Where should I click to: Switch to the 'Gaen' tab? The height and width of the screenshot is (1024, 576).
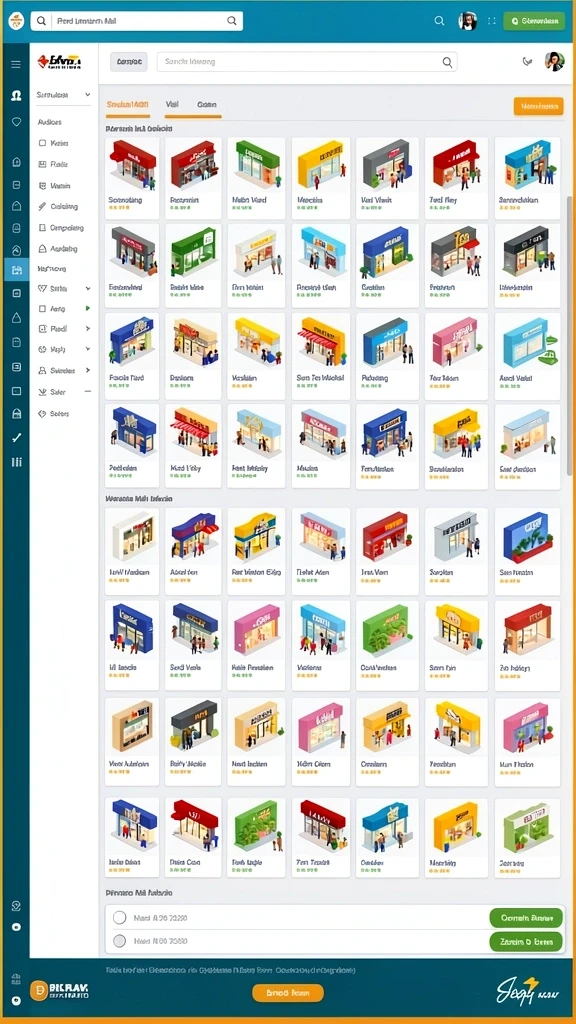207,104
